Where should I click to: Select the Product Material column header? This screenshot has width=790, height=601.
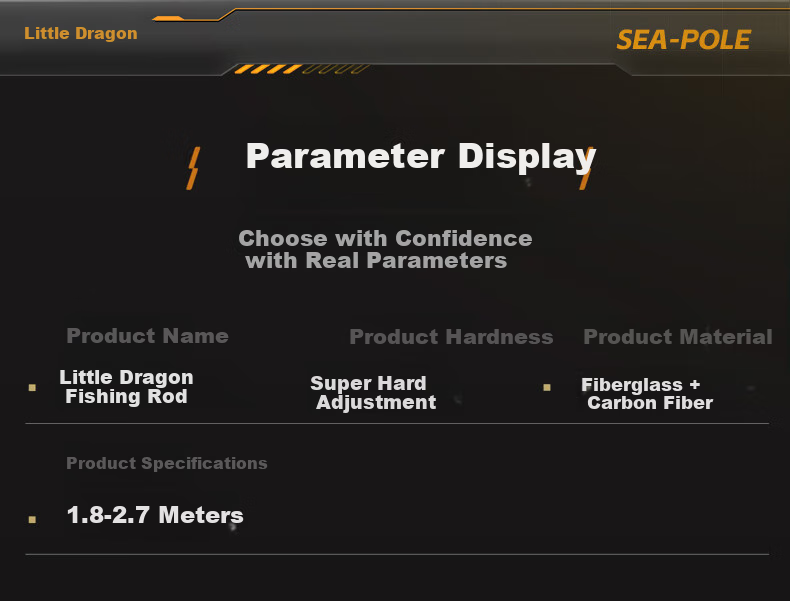(x=678, y=337)
